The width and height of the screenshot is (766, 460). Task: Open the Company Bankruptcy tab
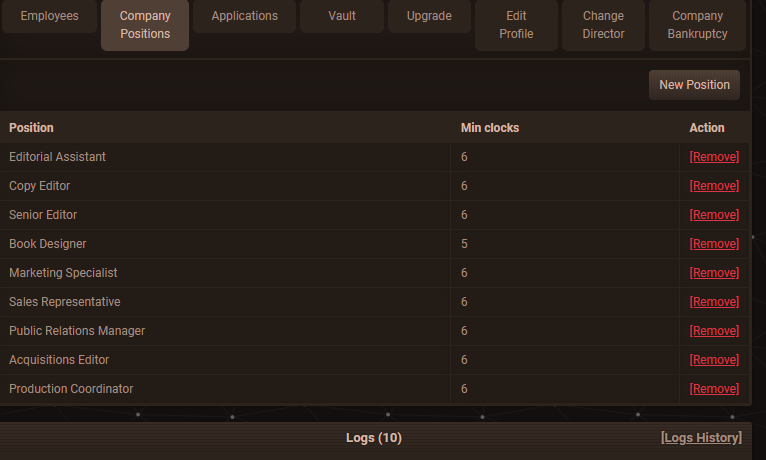pyautogui.click(x=697, y=25)
